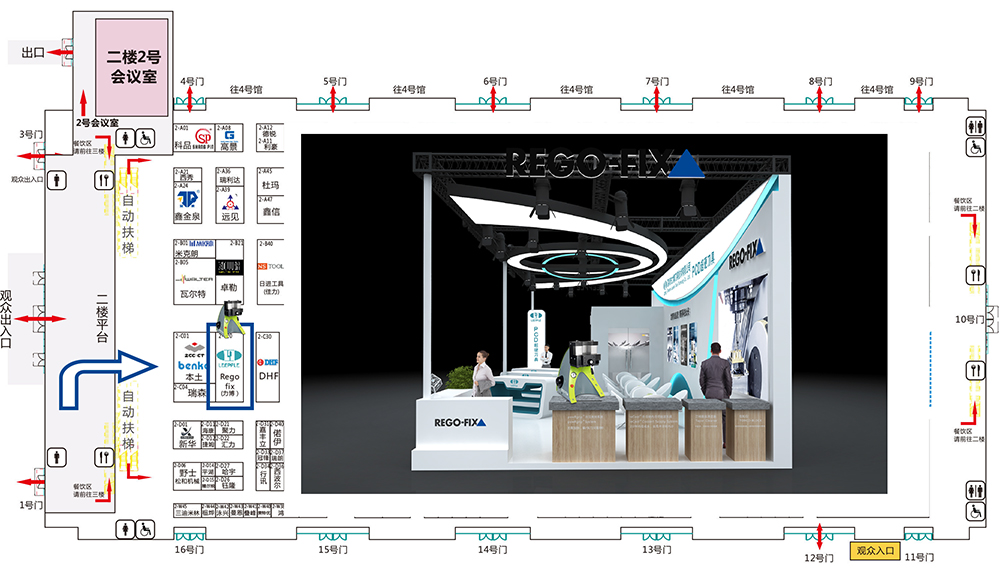Select the 15号门 label
The height and width of the screenshot is (576, 1000).
333,549
